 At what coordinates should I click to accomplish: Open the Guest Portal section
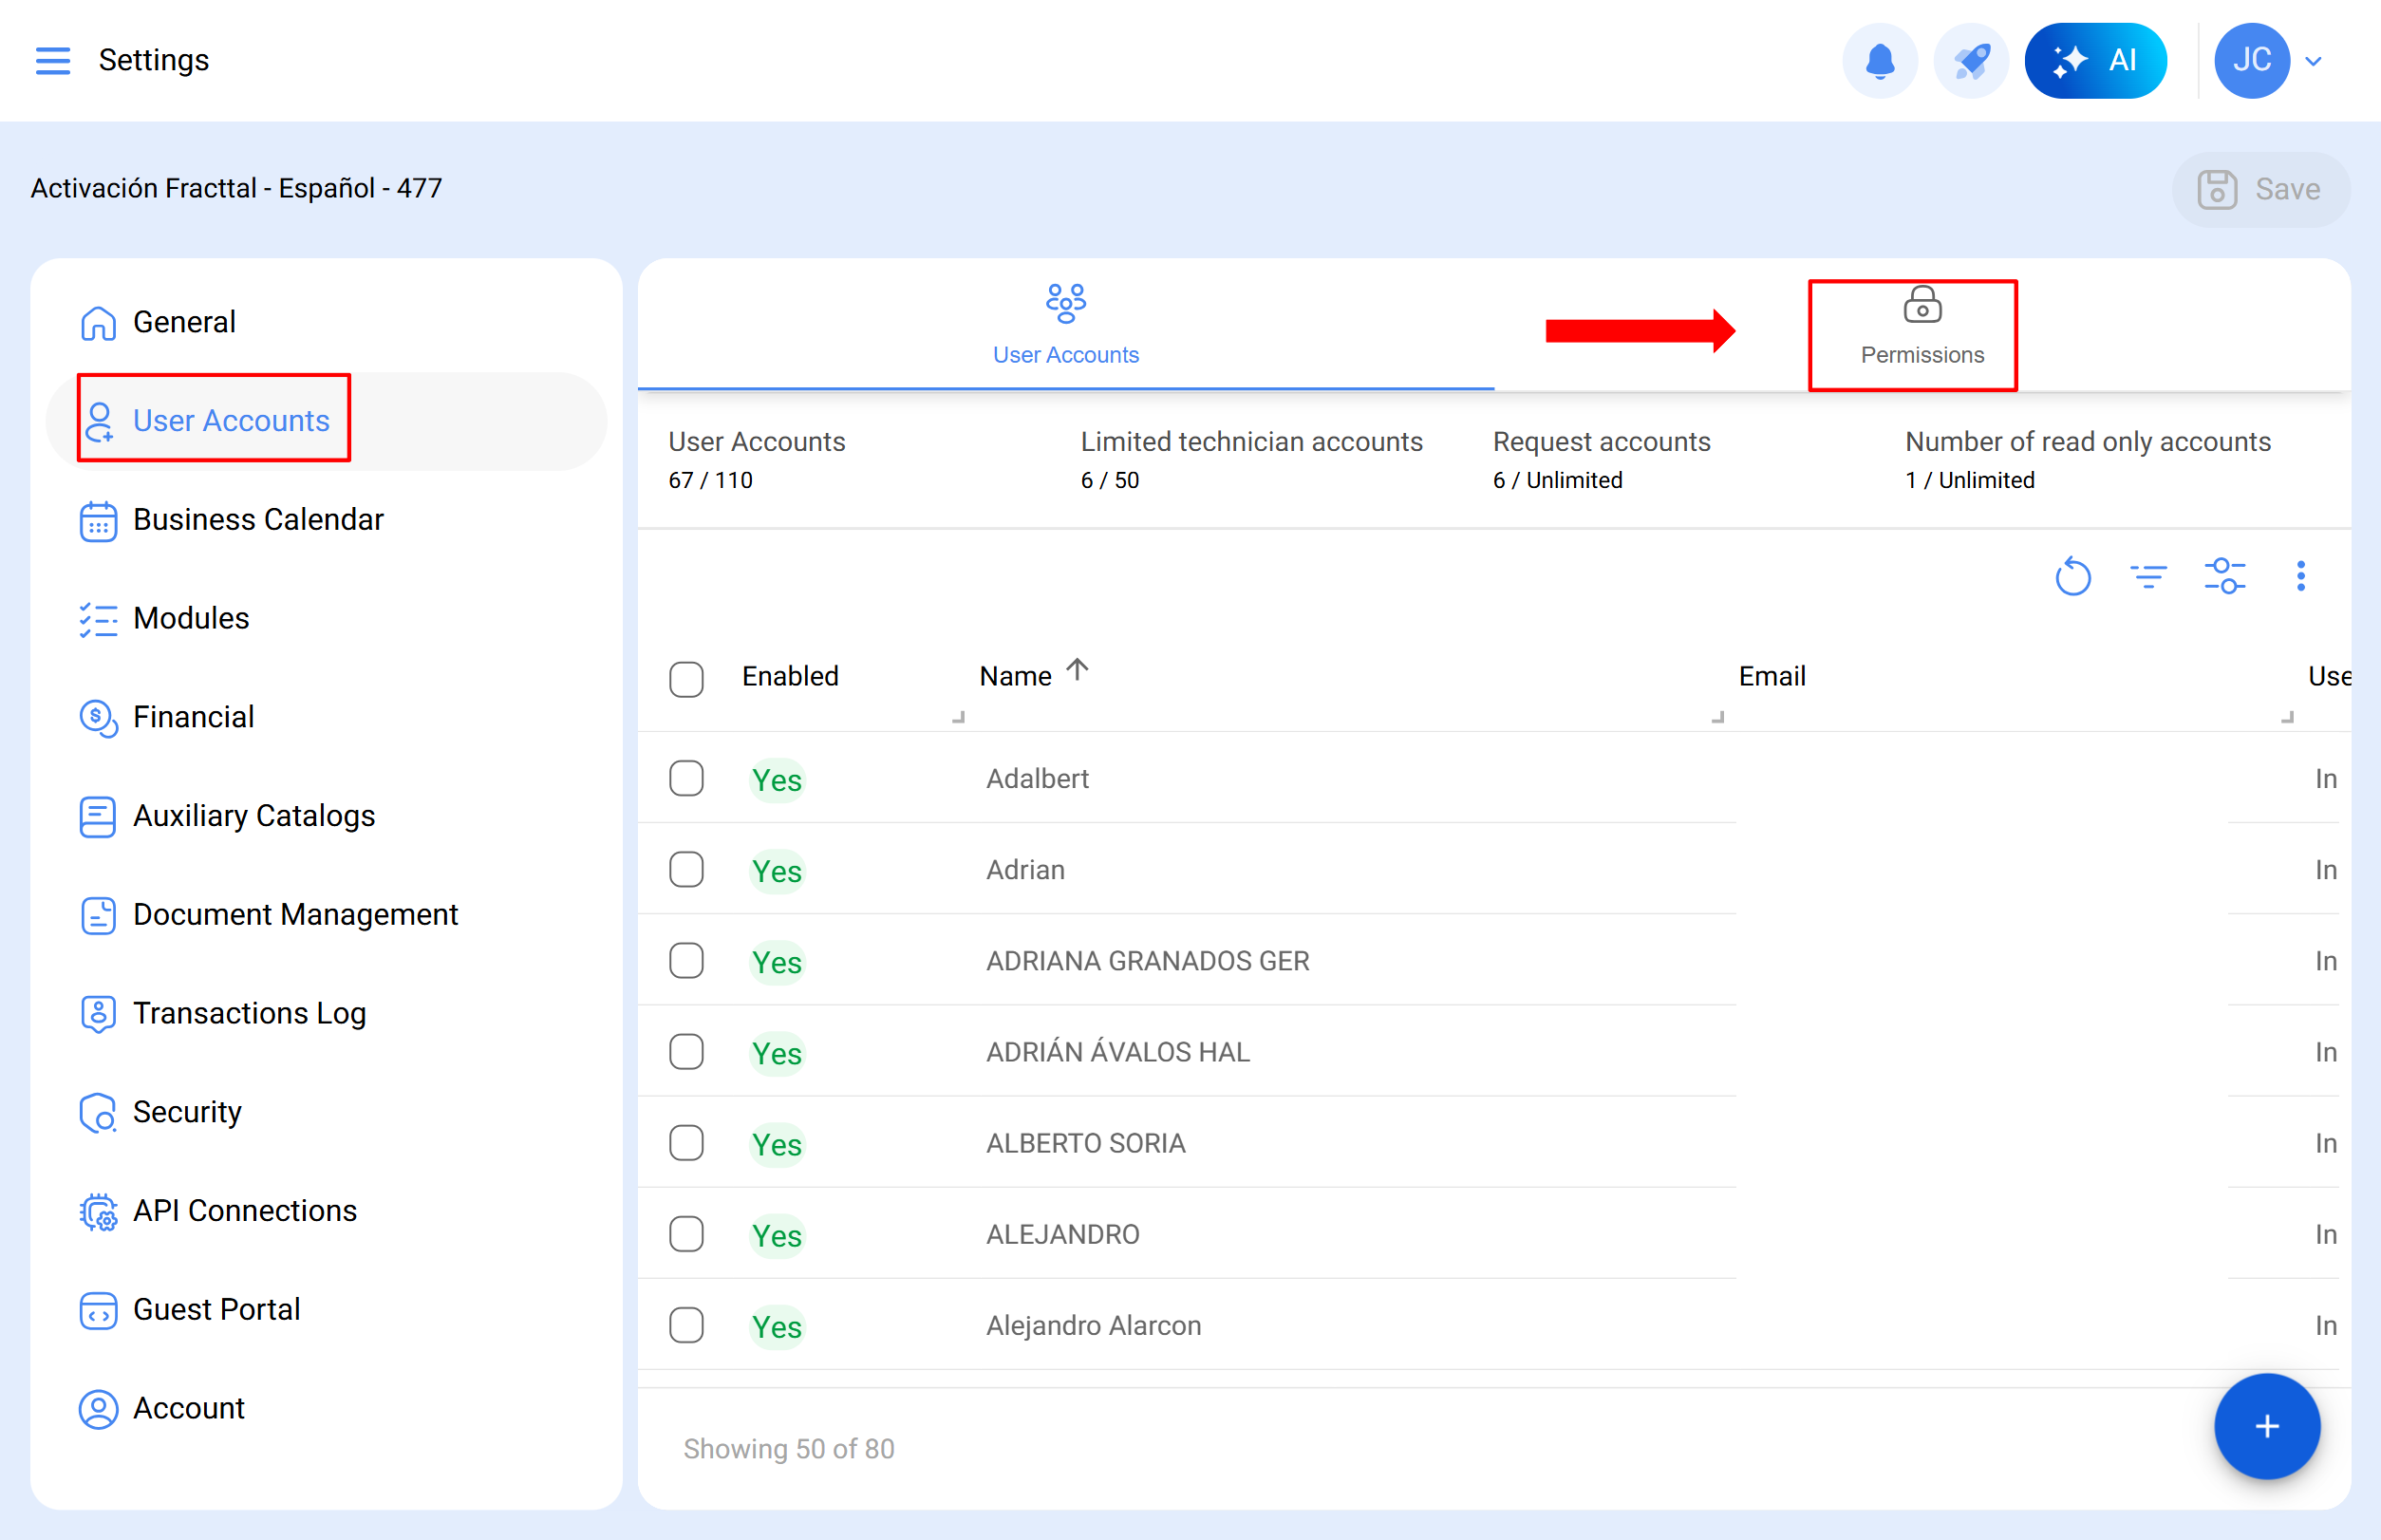[216, 1309]
